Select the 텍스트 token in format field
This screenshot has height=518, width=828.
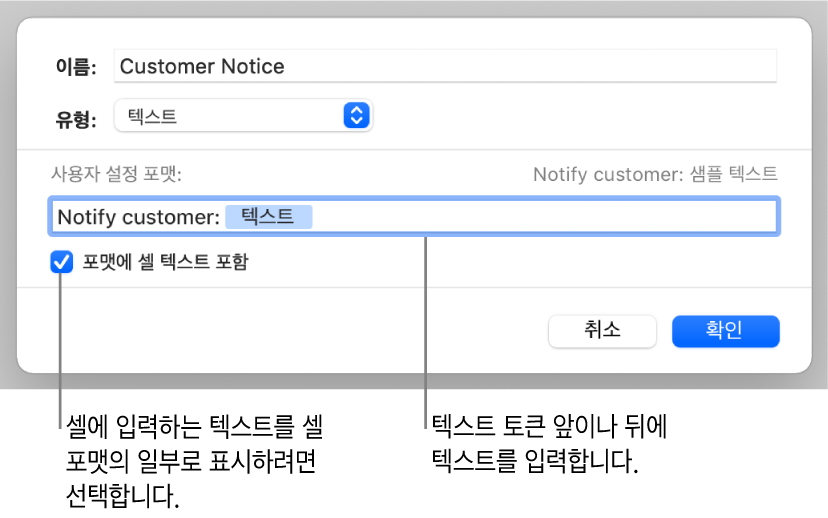pos(268,216)
